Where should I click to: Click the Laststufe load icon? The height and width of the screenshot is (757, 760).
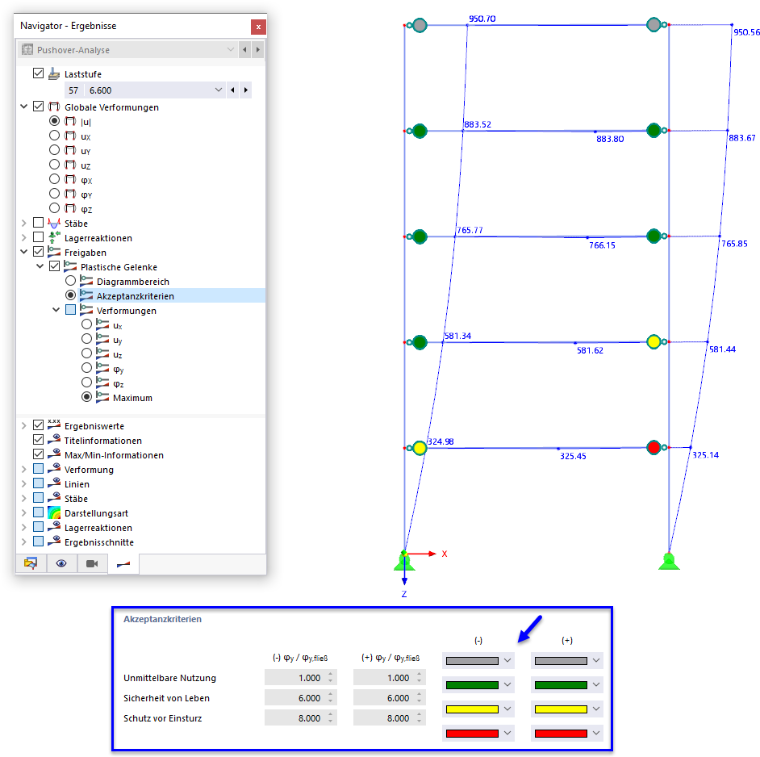[x=54, y=74]
